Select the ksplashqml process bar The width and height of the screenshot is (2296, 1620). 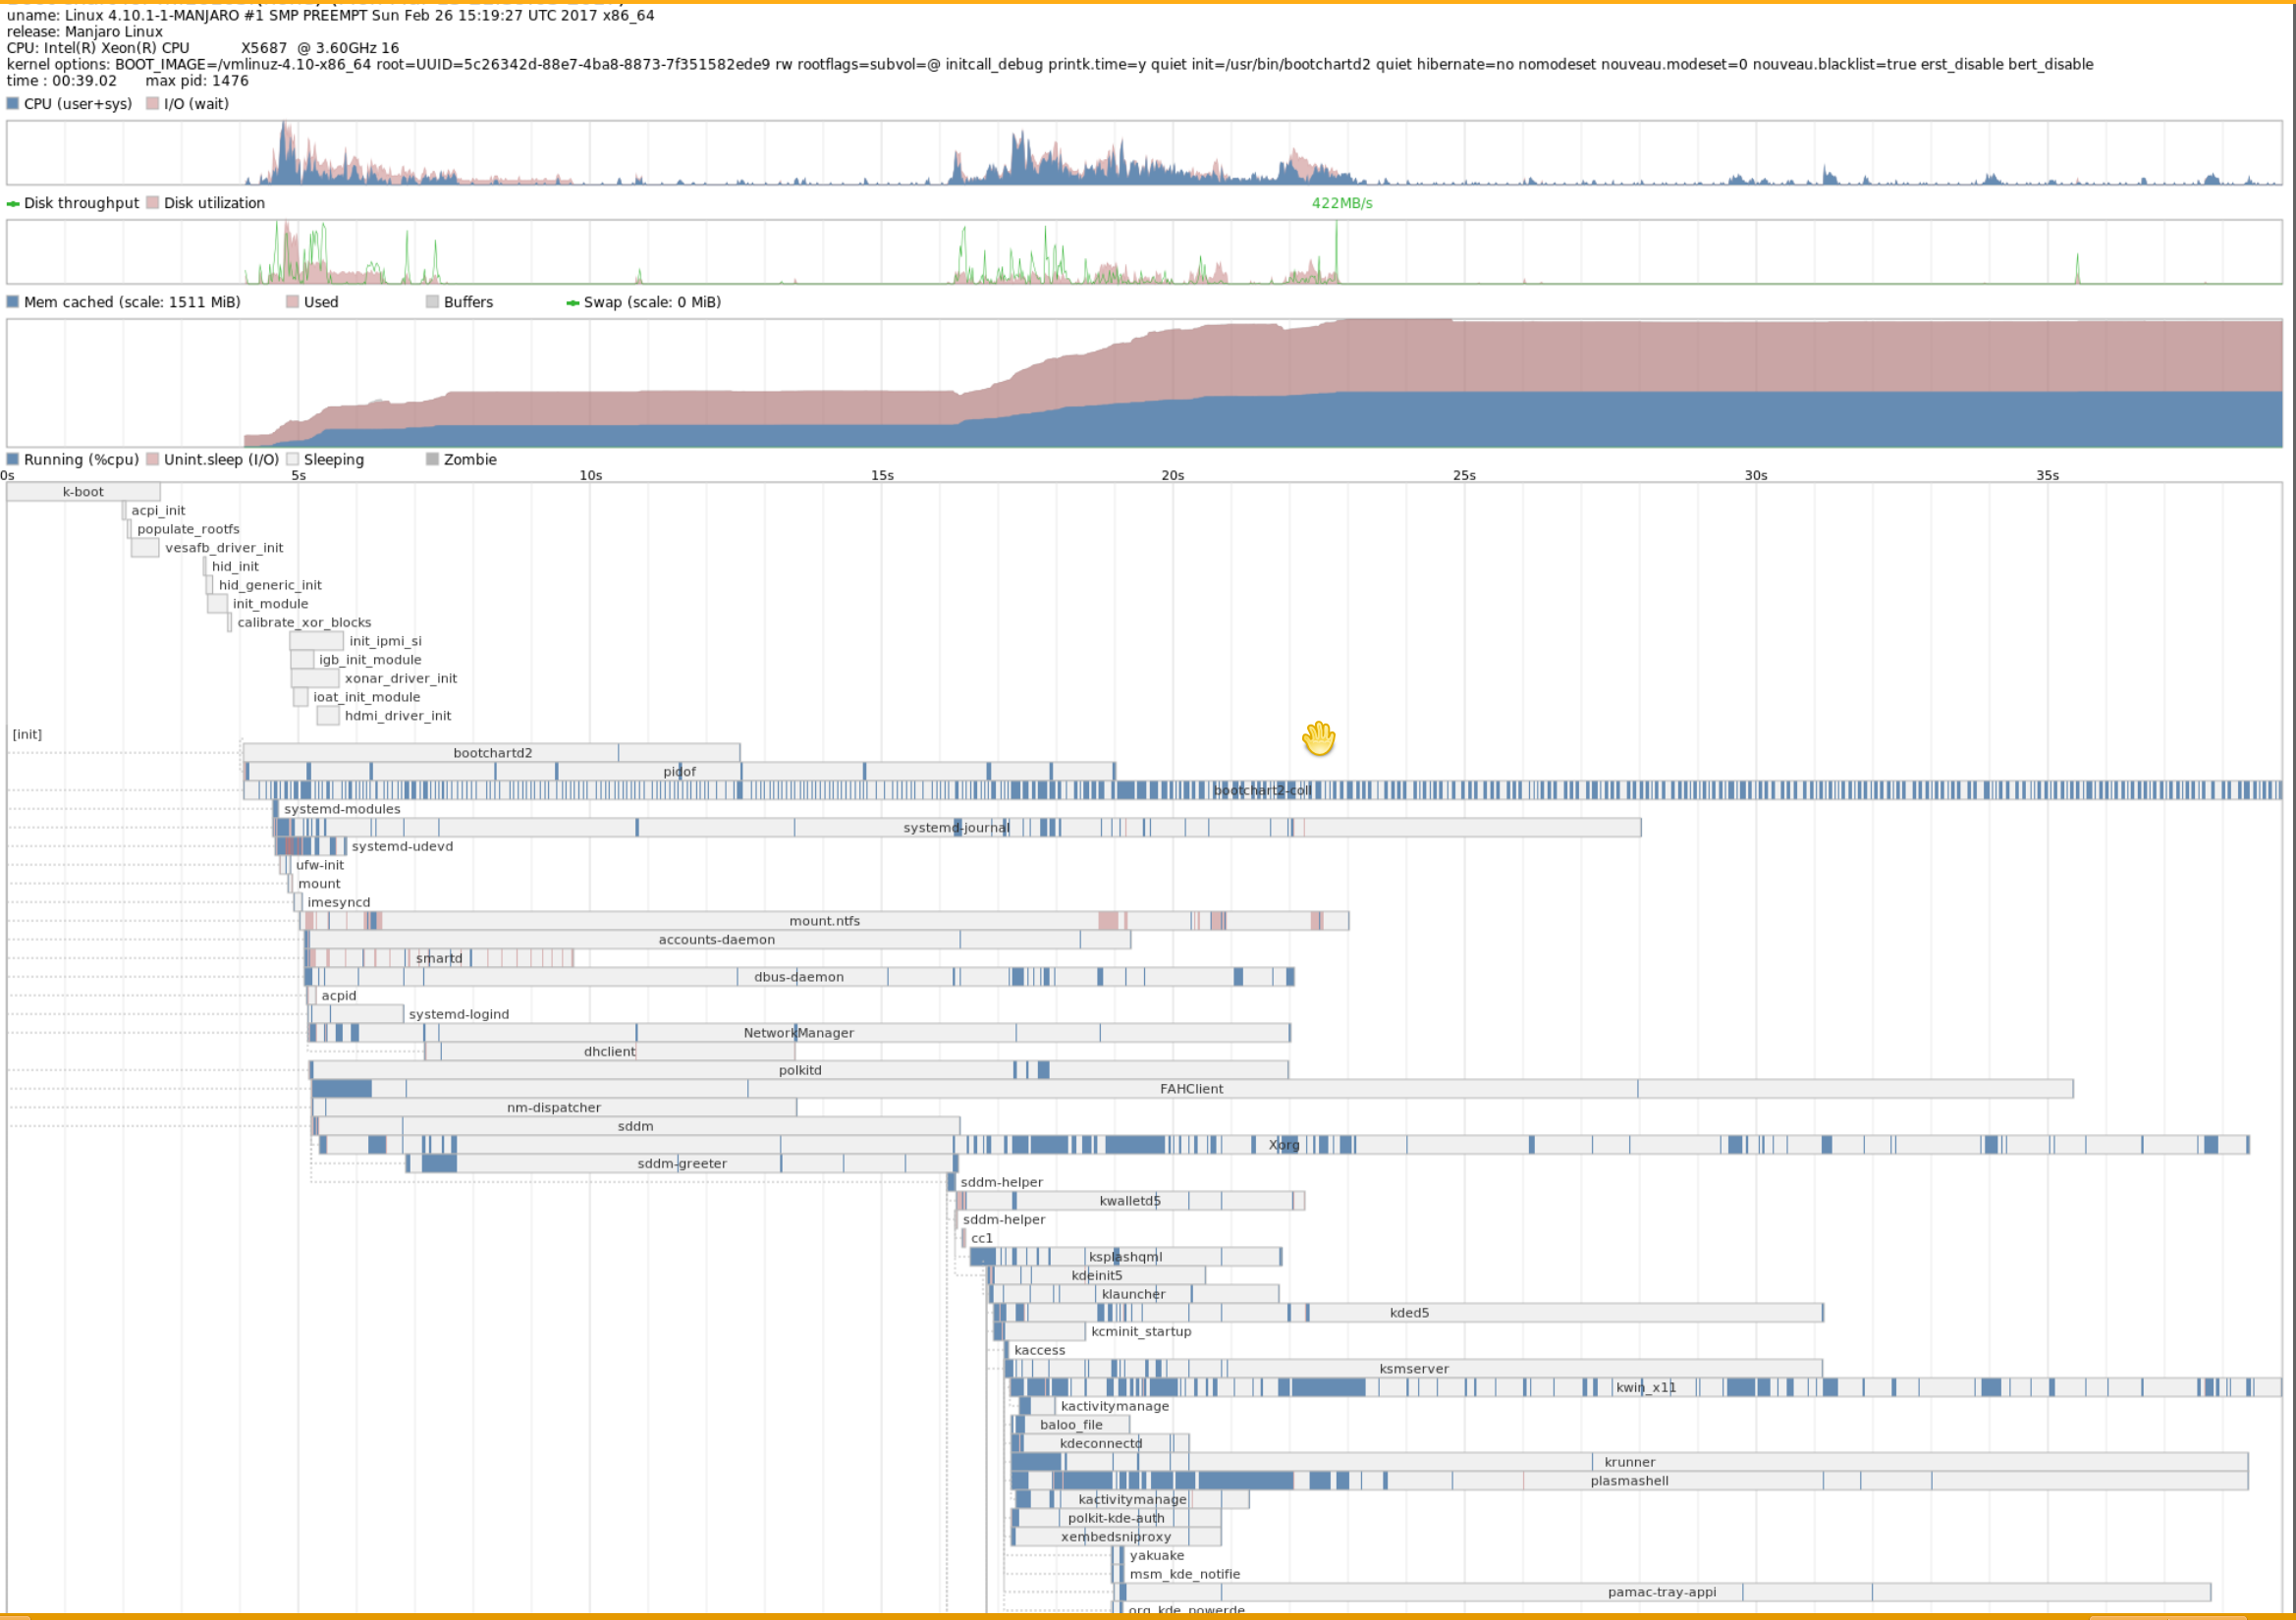1126,1257
